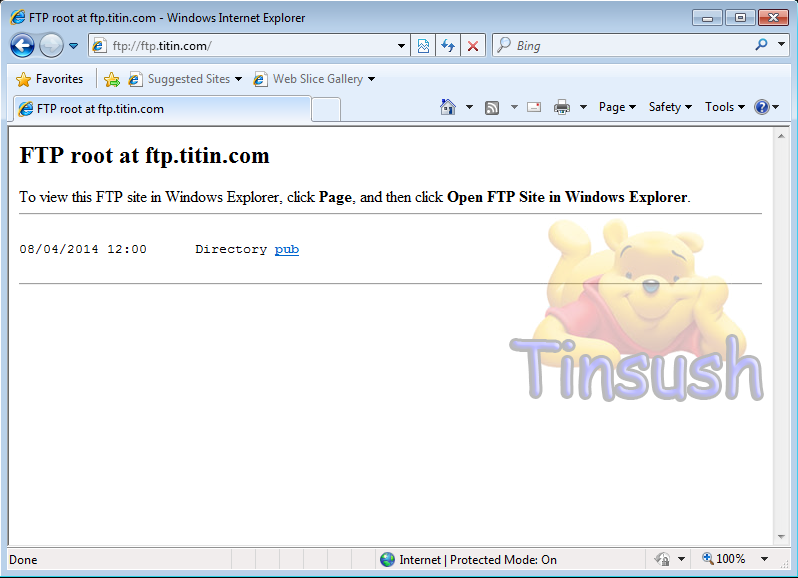The height and width of the screenshot is (578, 798).
Task: Click the 'Done' status text
Action: pyautogui.click(x=23, y=560)
